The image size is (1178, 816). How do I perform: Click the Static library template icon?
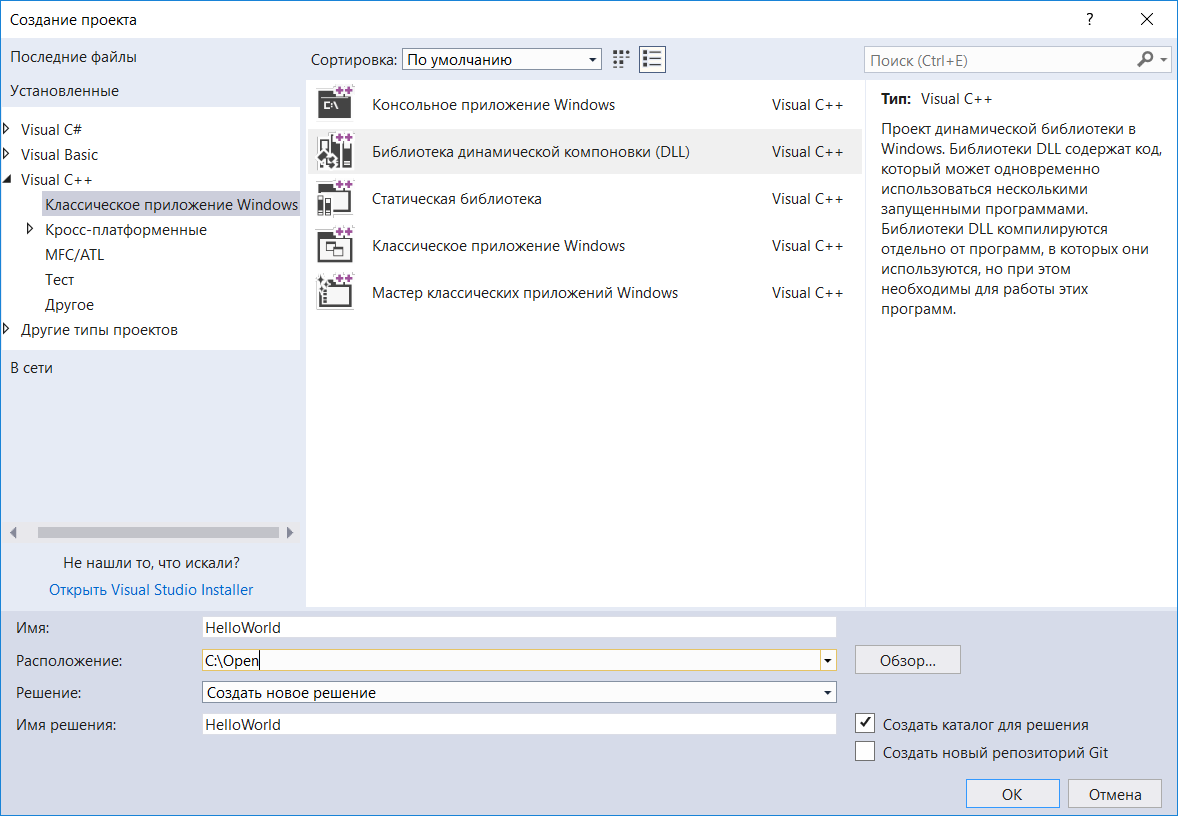(x=335, y=198)
